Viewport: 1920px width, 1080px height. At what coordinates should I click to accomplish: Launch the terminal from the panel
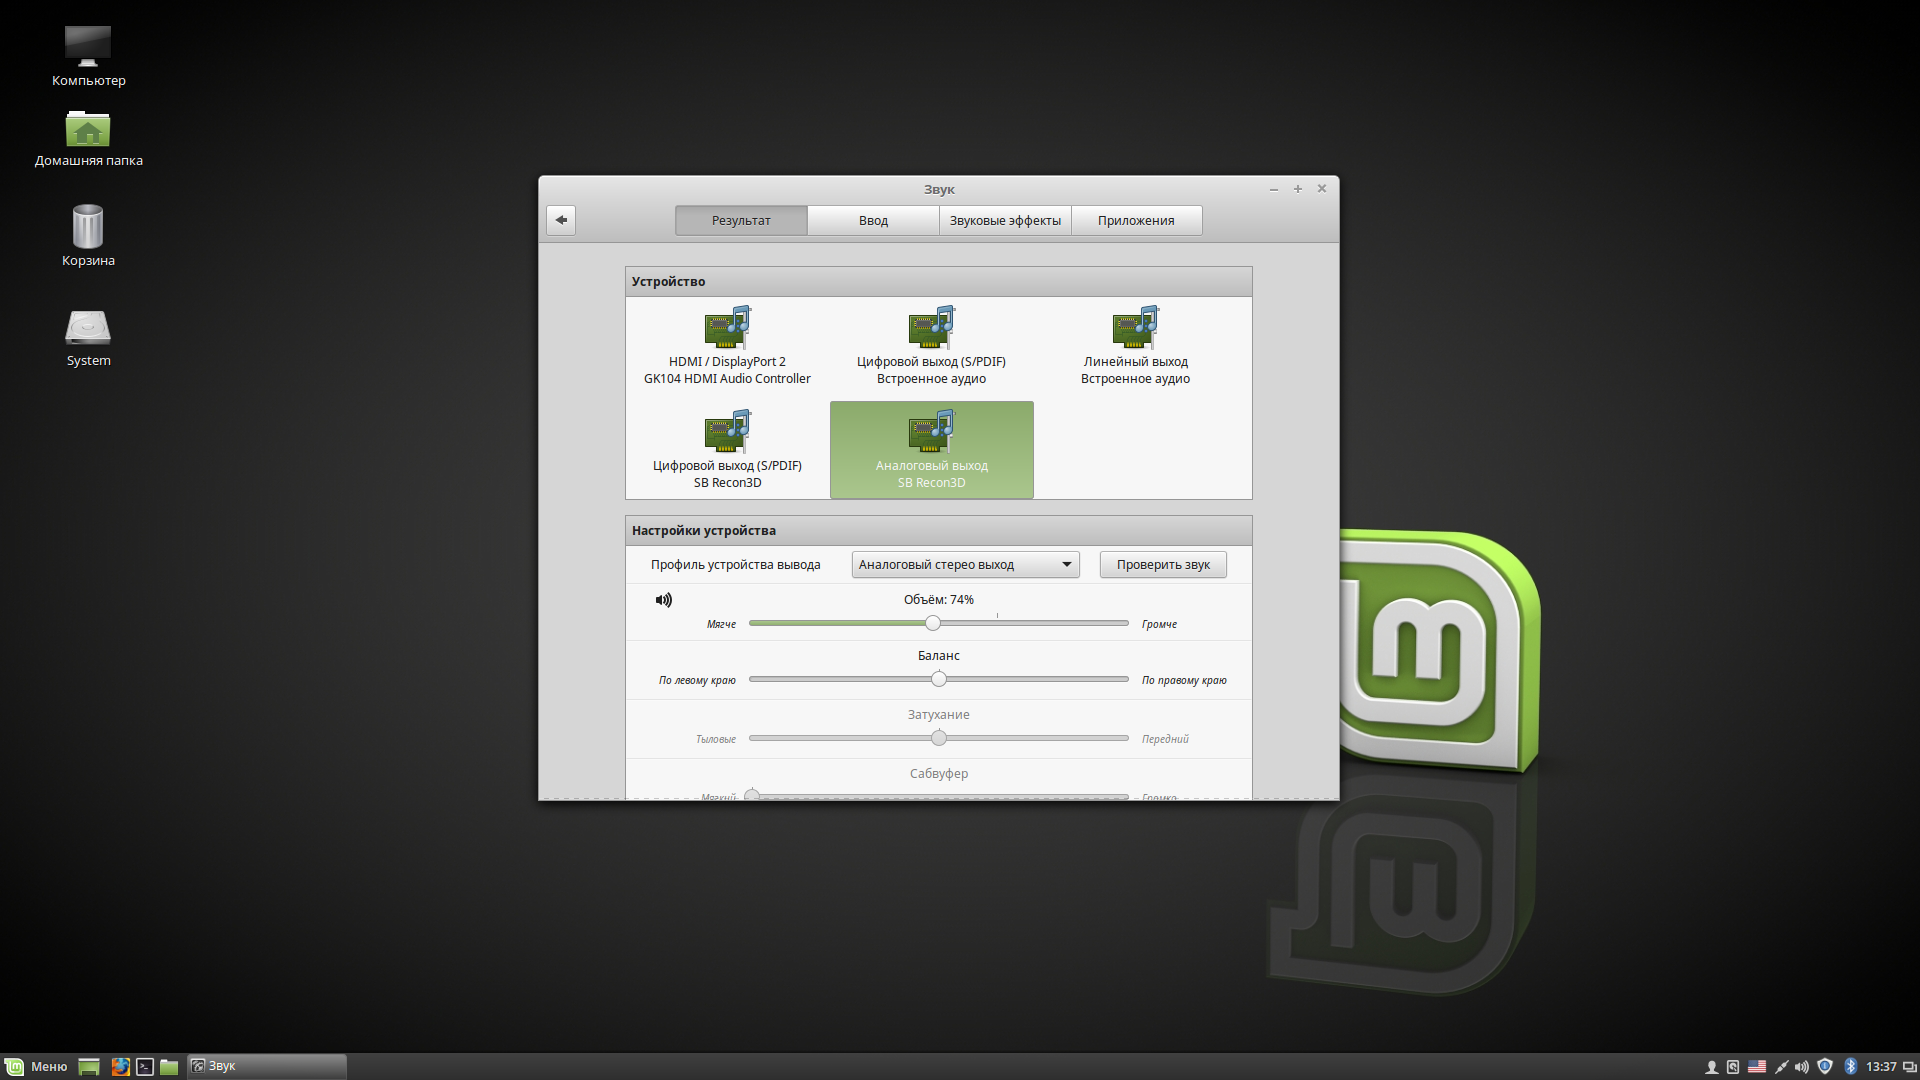click(145, 1067)
